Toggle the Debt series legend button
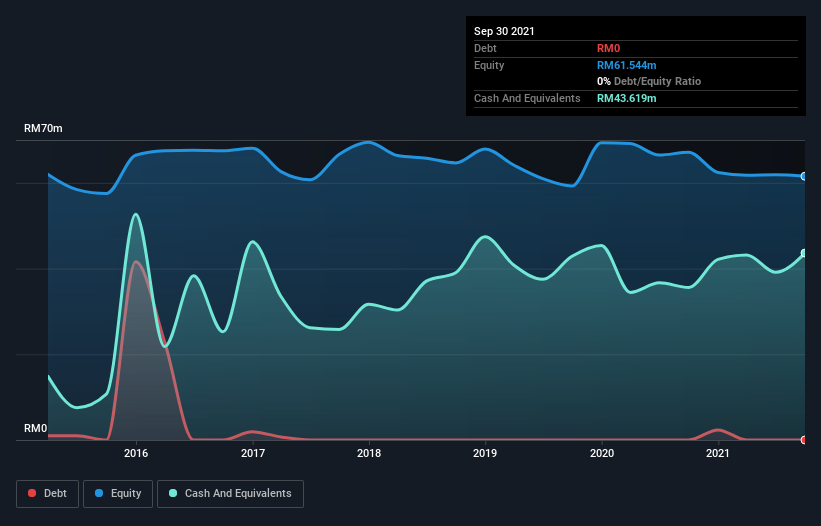Image resolution: width=821 pixels, height=526 pixels. click(x=48, y=494)
